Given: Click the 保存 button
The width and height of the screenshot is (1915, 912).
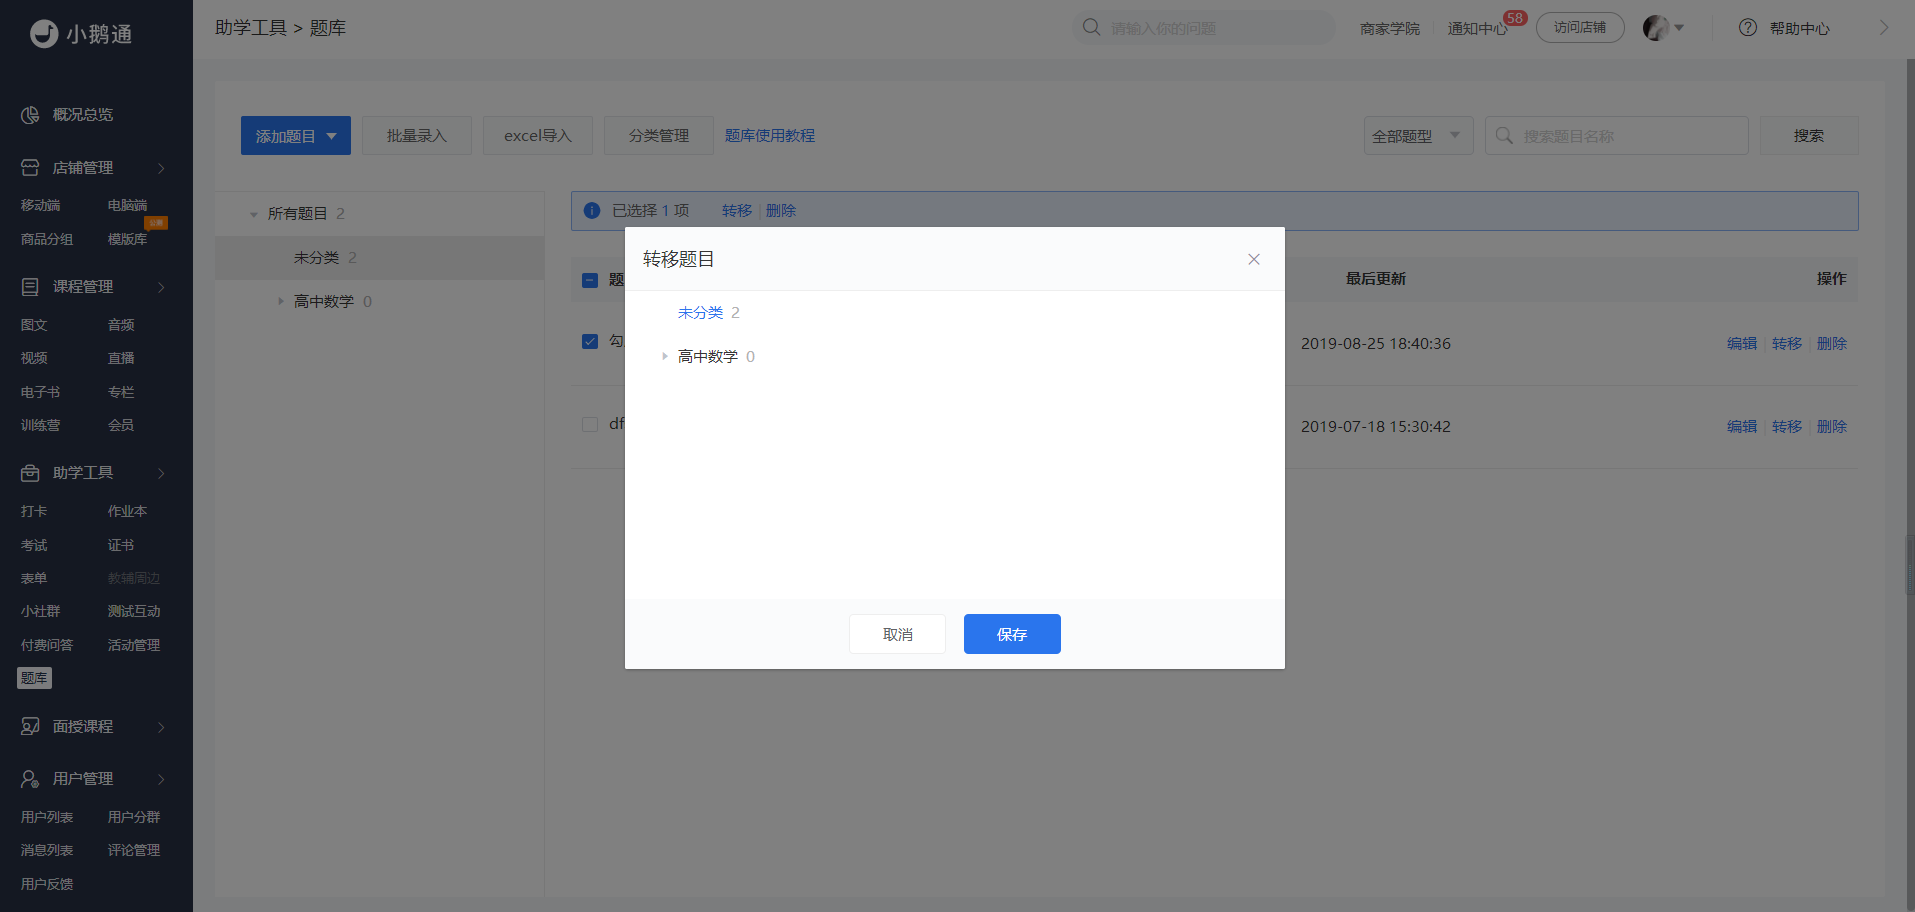Looking at the screenshot, I should click(1012, 634).
